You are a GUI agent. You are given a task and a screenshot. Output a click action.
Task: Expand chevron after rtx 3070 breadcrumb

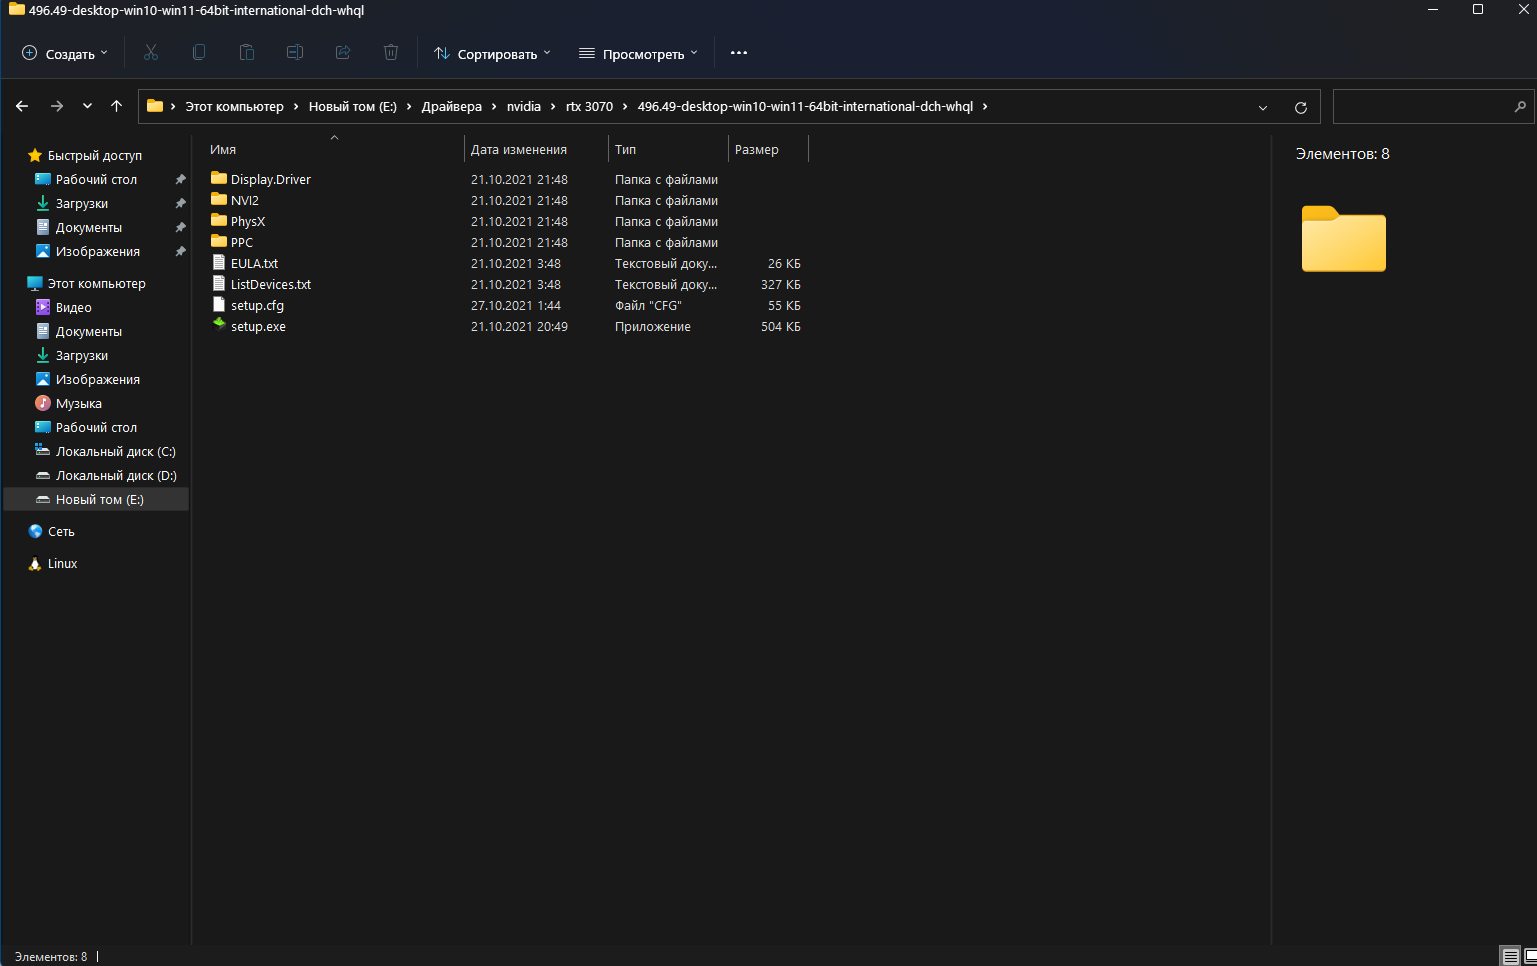tap(625, 106)
